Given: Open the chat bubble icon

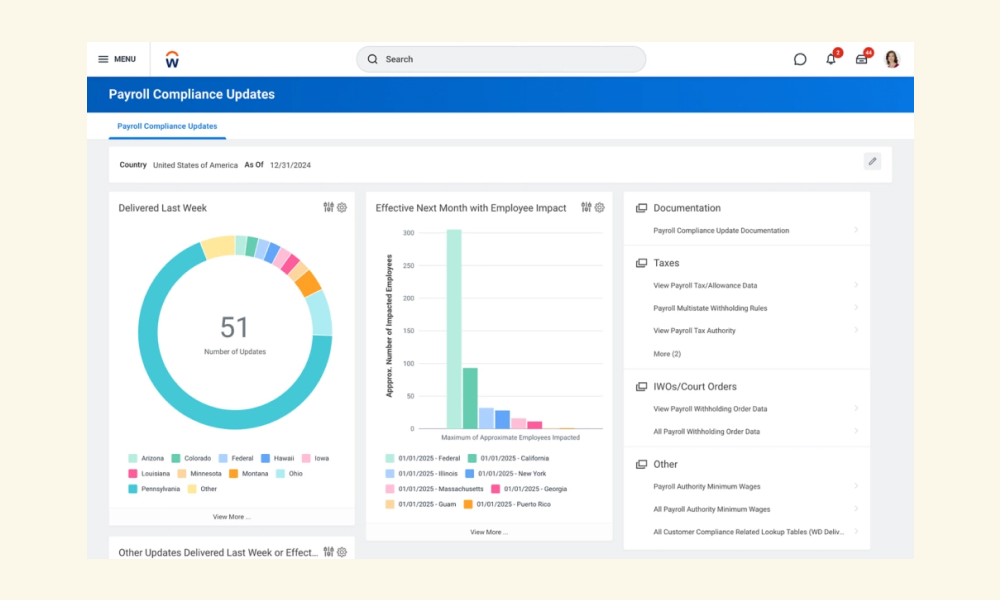Looking at the screenshot, I should click(x=800, y=59).
